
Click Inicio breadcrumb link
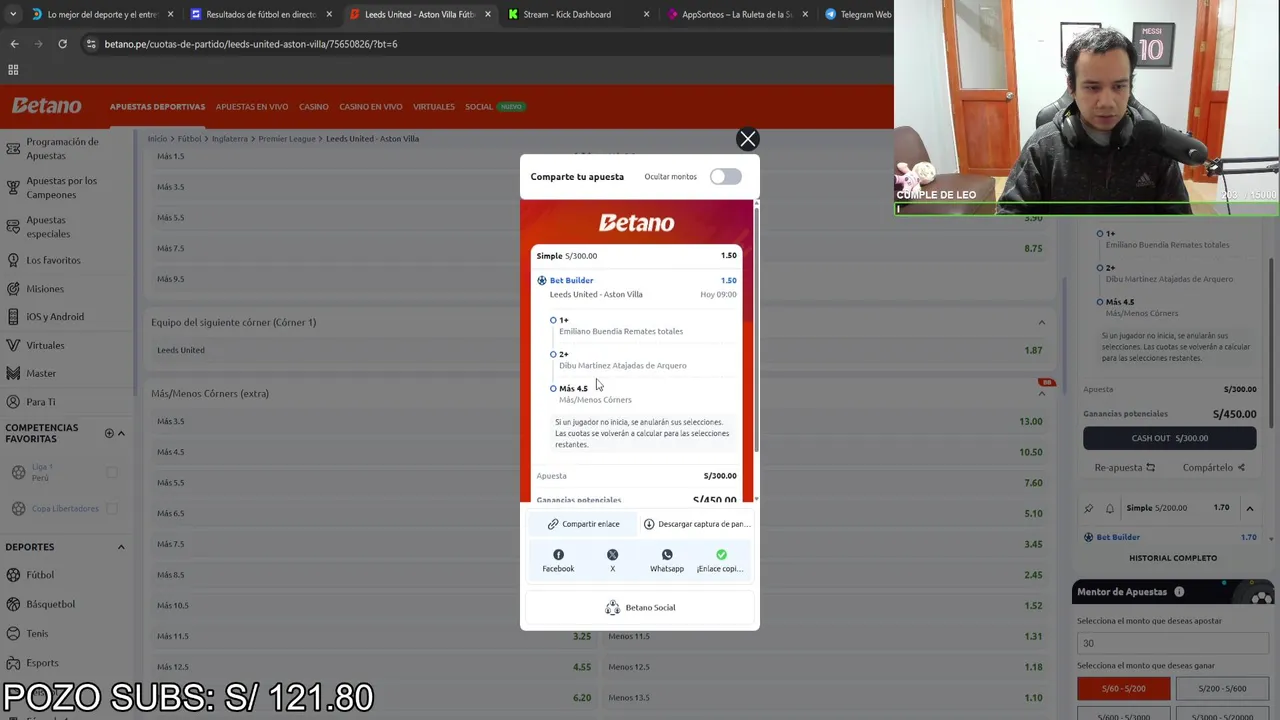coord(157,139)
